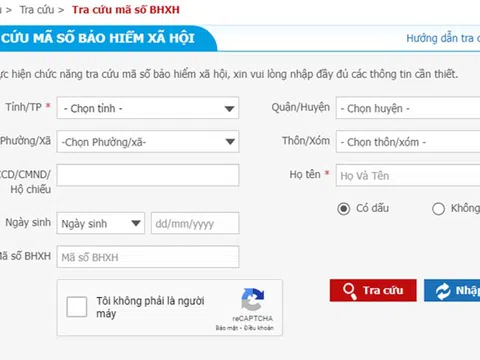Open the Tỉnh/TP province dropdown
This screenshot has width=480, height=360.
pos(148,108)
